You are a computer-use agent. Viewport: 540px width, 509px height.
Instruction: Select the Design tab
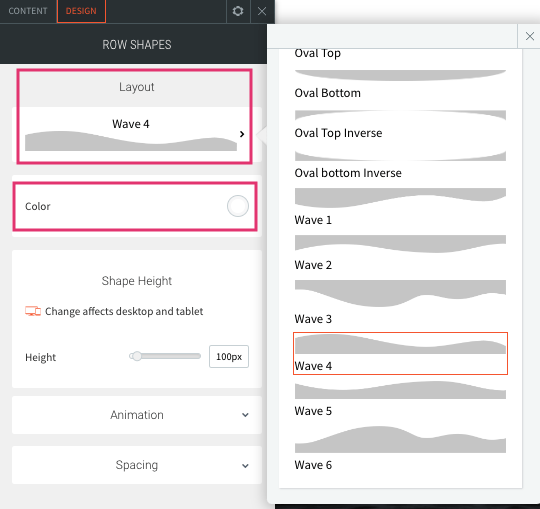point(81,11)
